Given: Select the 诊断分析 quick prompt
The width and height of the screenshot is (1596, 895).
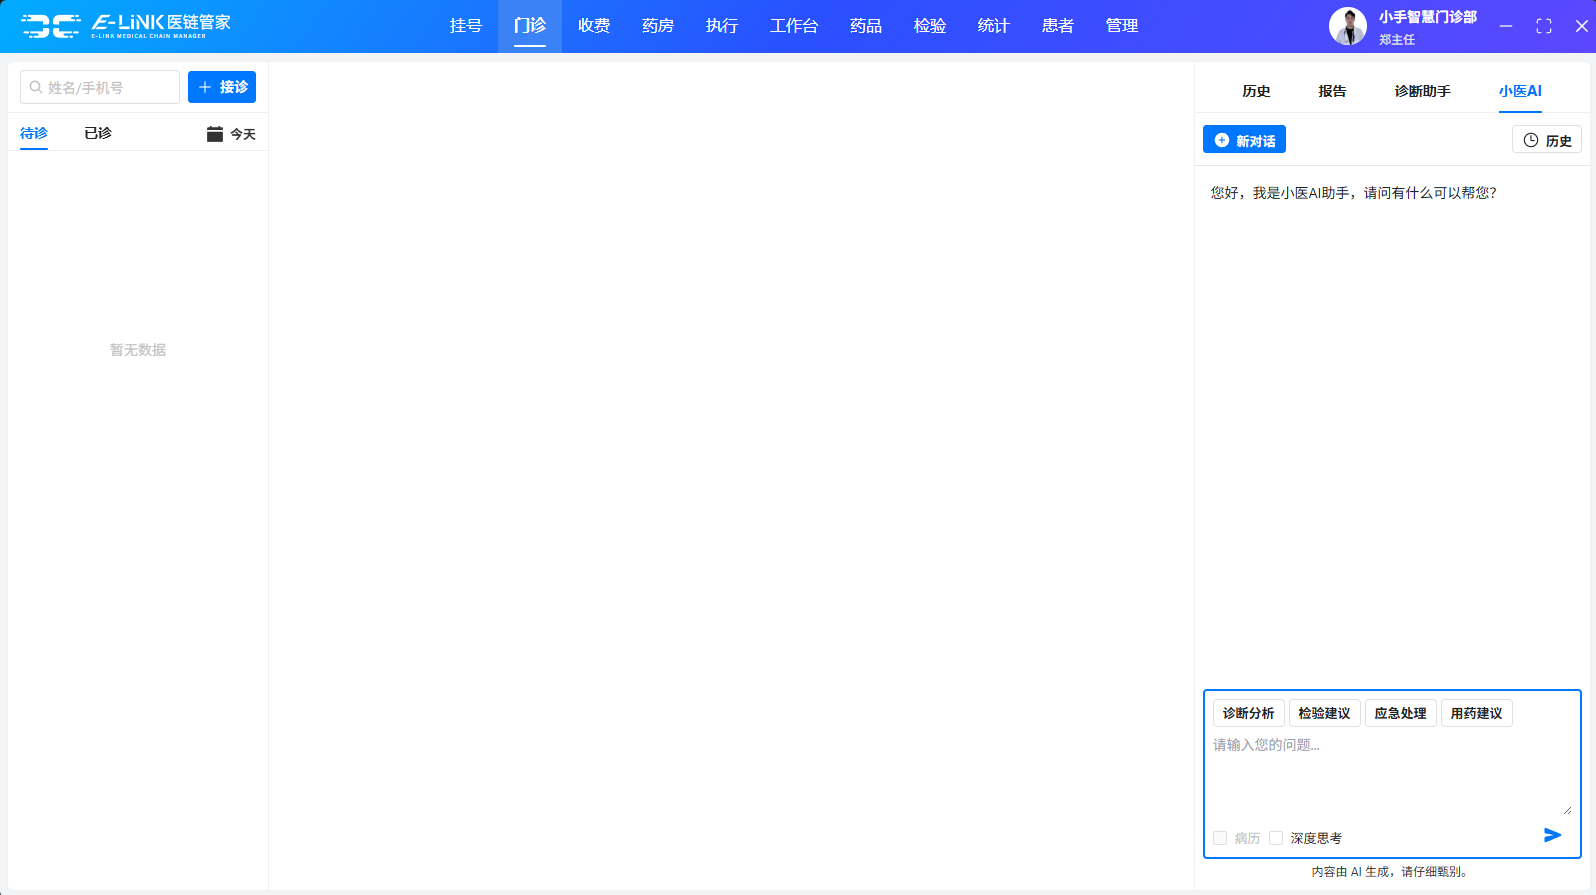Looking at the screenshot, I should (x=1248, y=713).
